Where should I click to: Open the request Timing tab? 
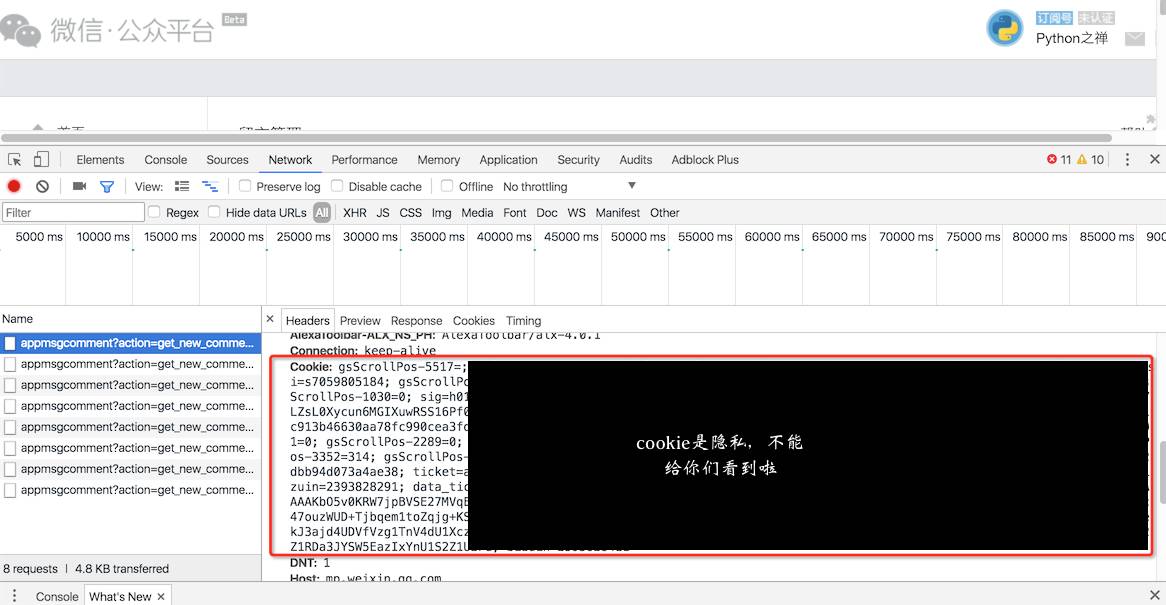click(524, 321)
